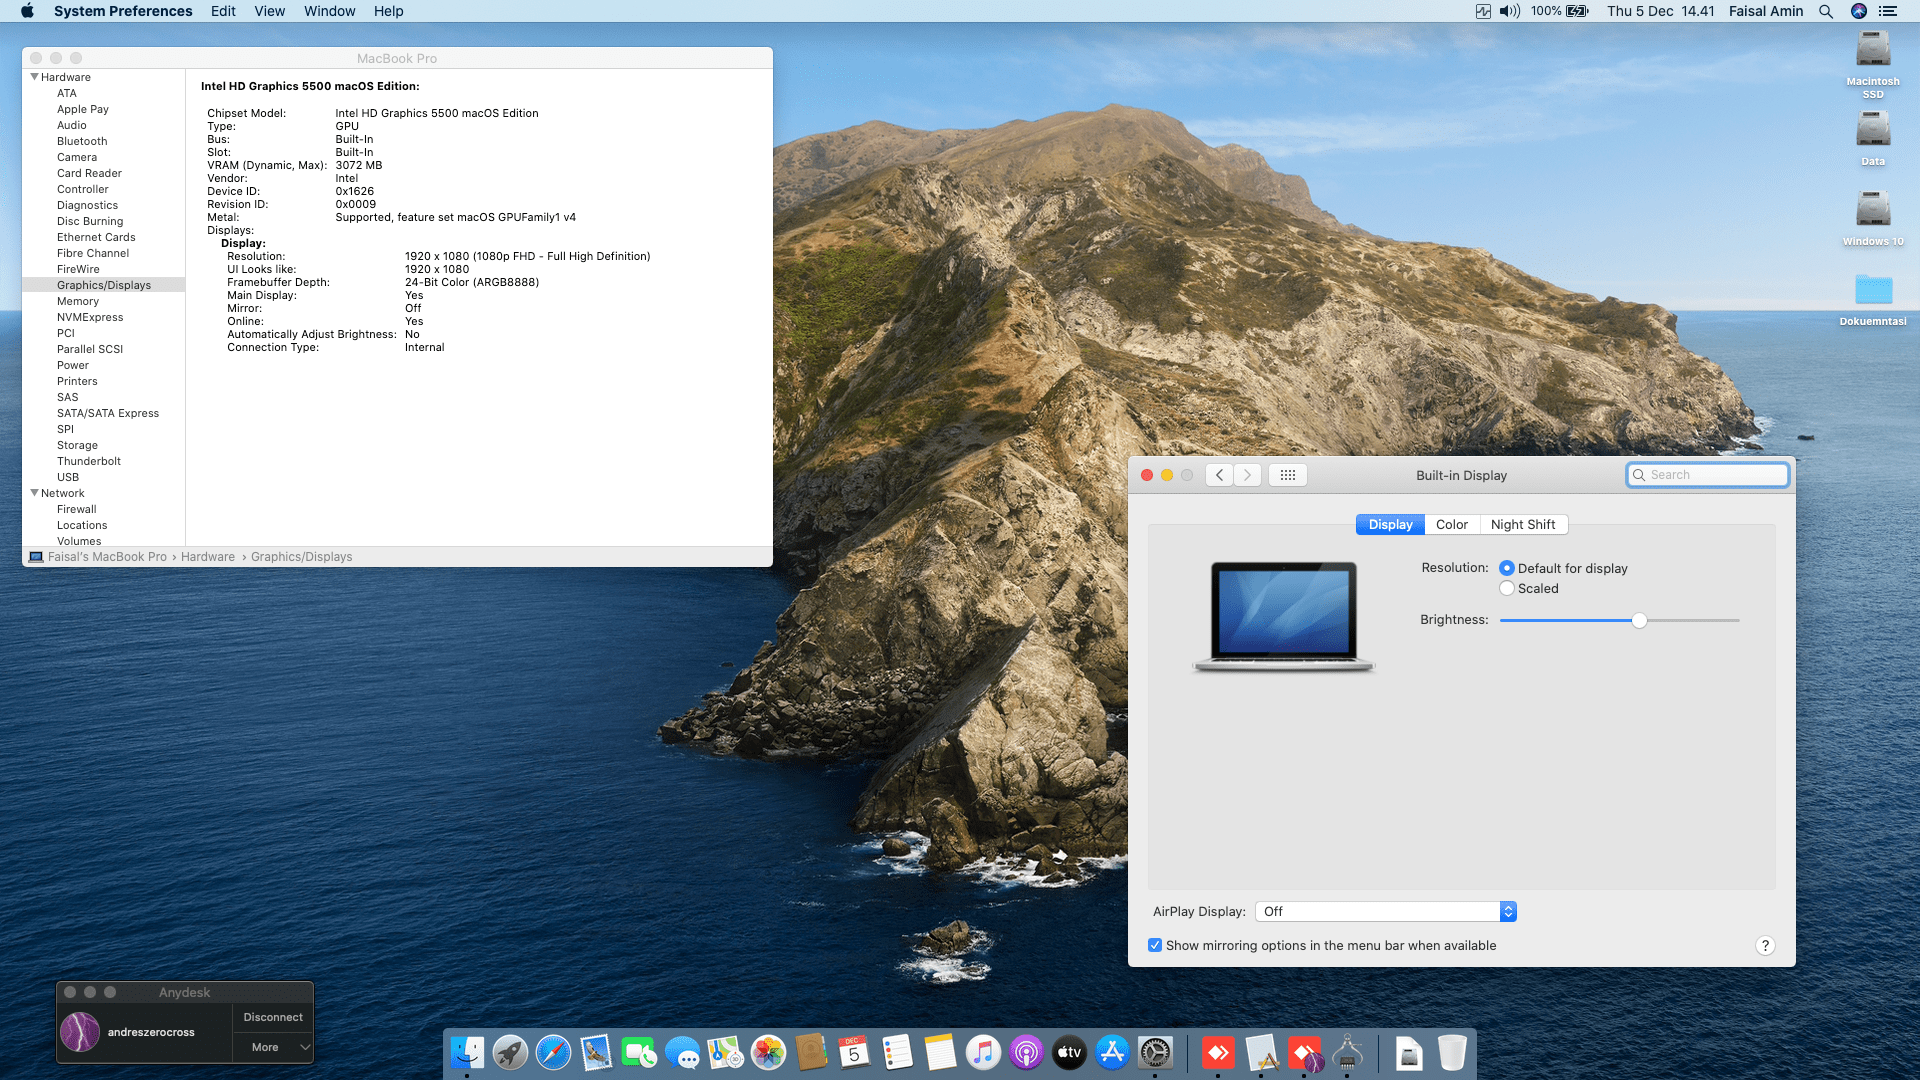Select Default for display resolution
The width and height of the screenshot is (1920, 1080).
1507,568
